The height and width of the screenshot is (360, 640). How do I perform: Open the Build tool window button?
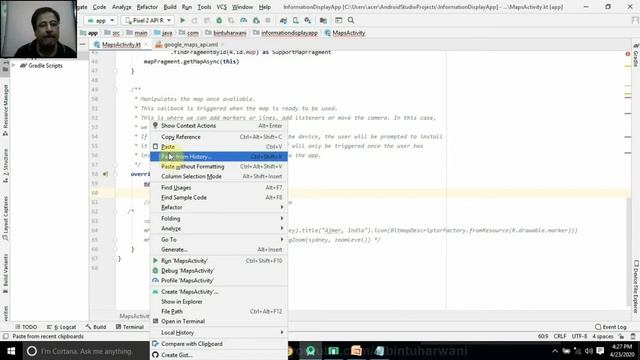(96, 327)
